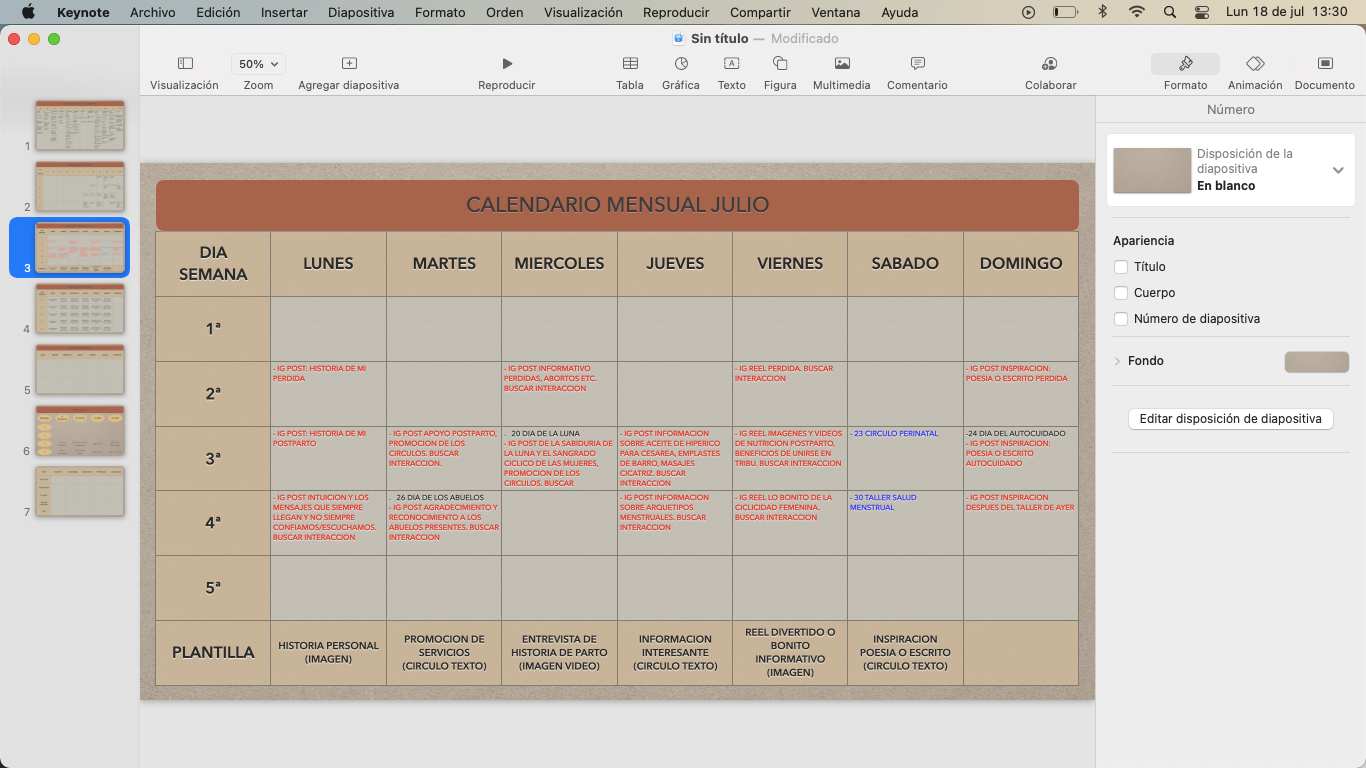Check the Número de diapositiva option
The height and width of the screenshot is (768, 1366).
[x=1121, y=319]
